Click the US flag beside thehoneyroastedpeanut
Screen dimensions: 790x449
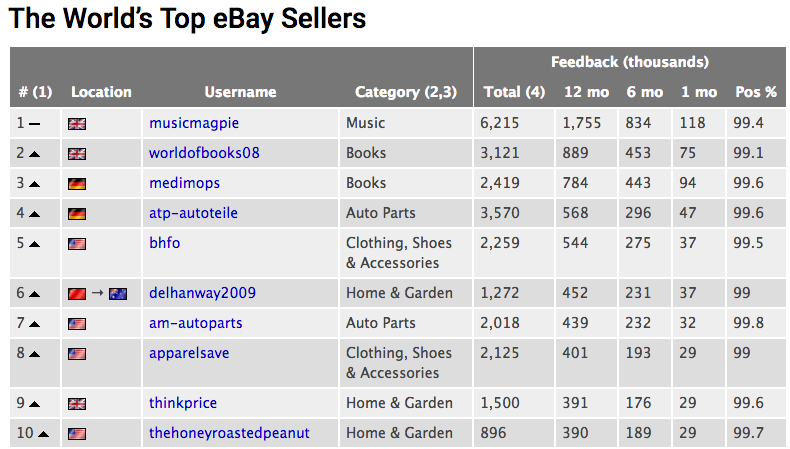click(x=77, y=434)
